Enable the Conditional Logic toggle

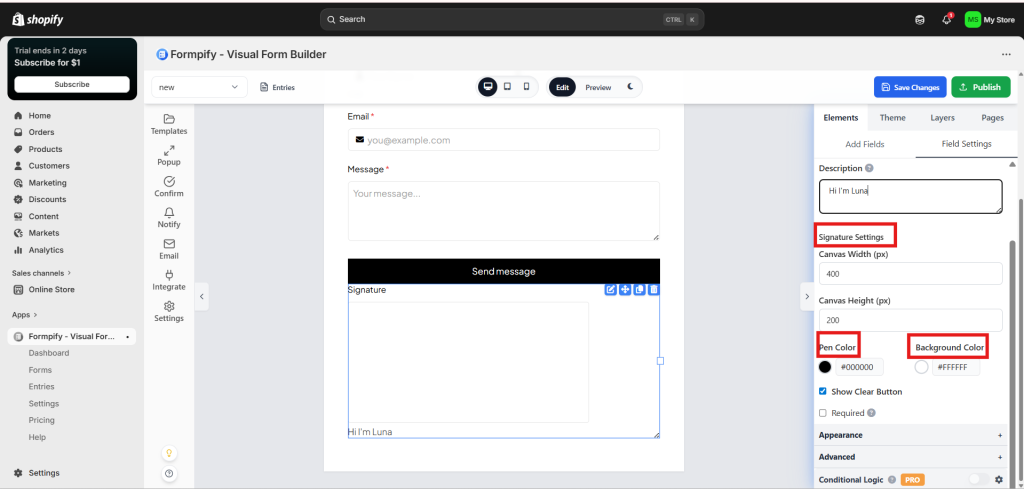pos(977,480)
